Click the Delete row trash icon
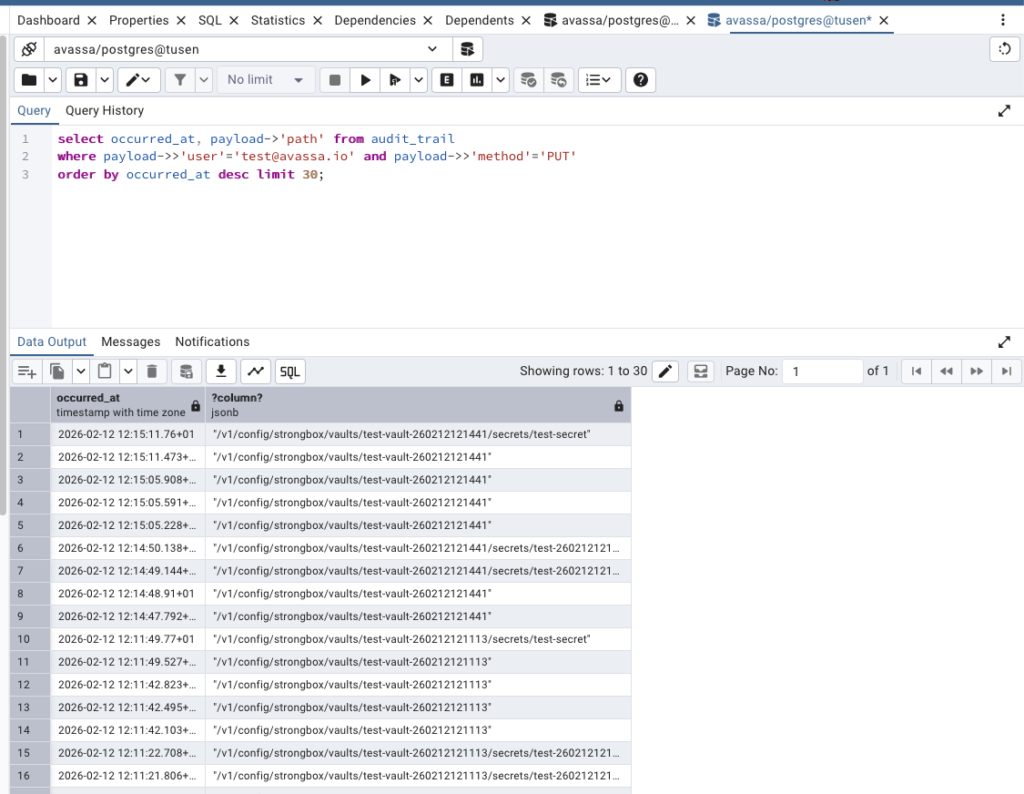This screenshot has height=794, width=1024. (x=152, y=372)
